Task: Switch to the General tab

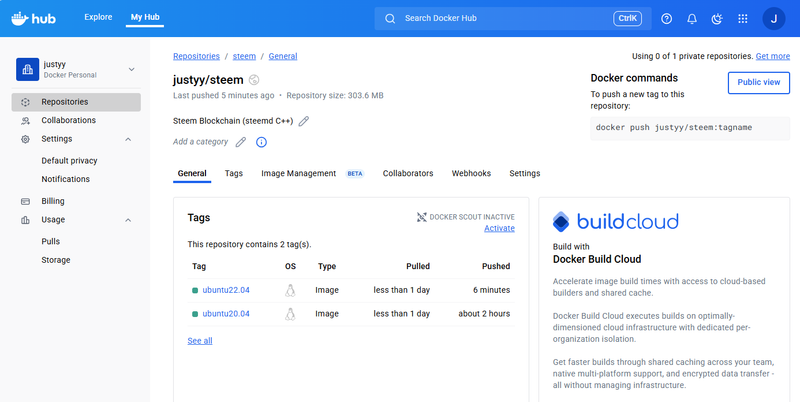Action: (192, 173)
